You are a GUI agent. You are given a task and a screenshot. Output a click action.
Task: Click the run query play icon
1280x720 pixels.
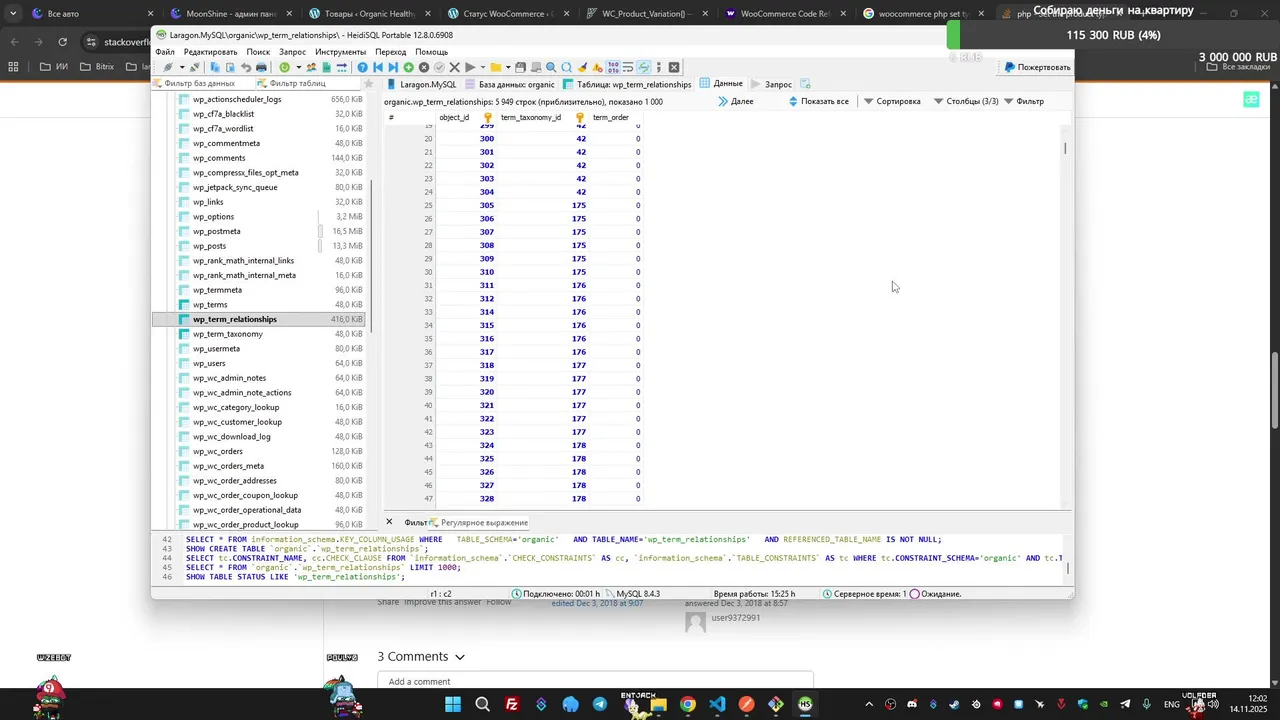coord(470,67)
